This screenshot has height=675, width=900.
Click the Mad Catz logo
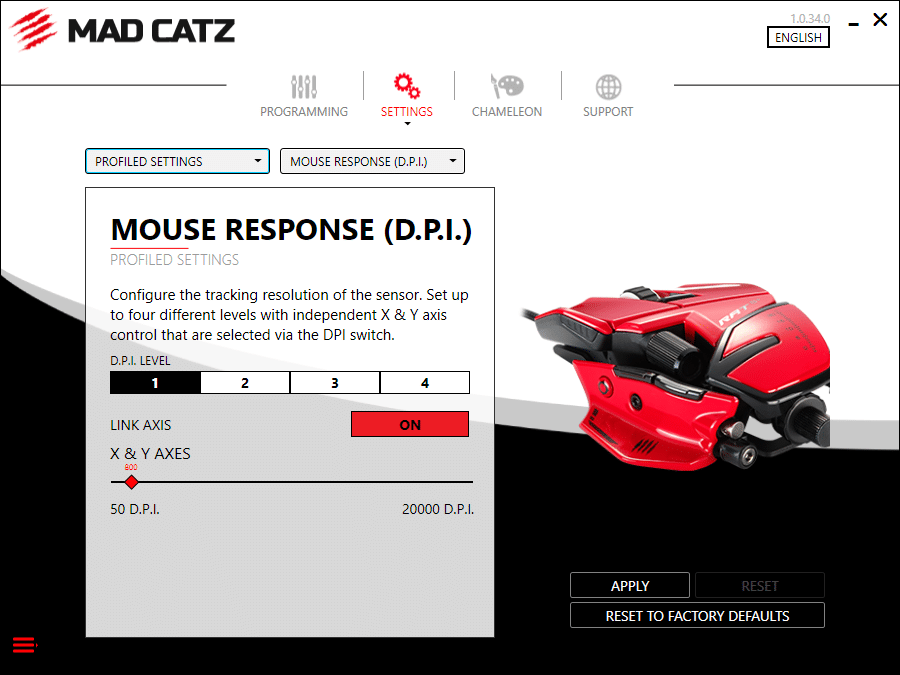(125, 29)
